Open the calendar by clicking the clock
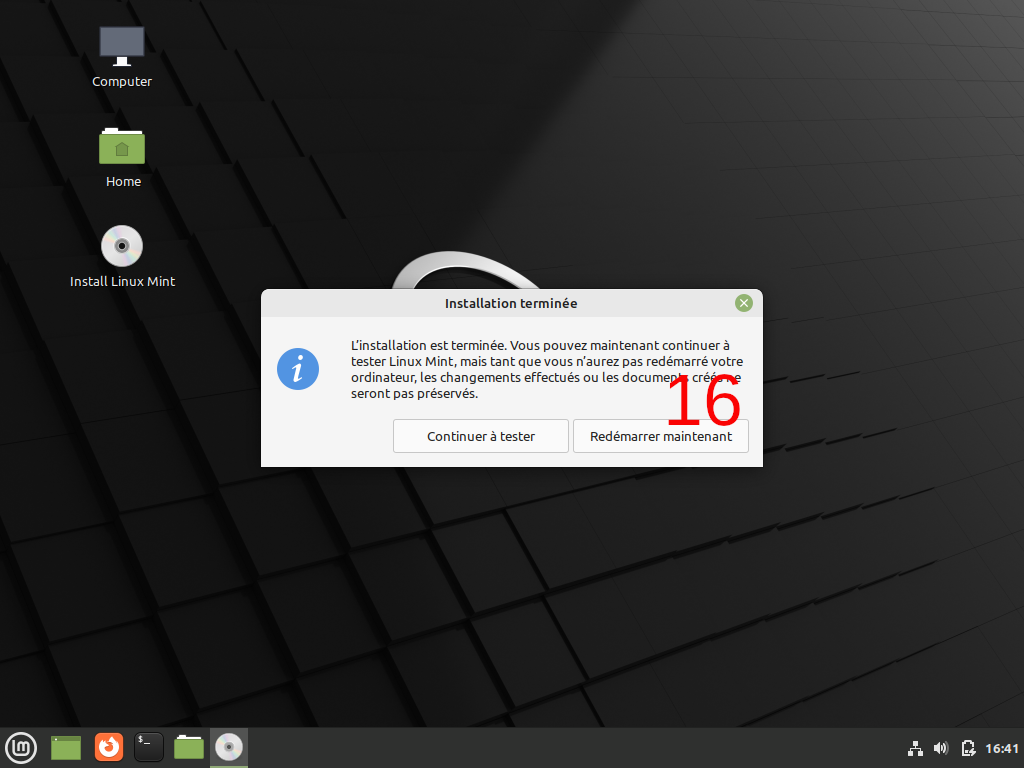Screen dimensions: 1024x768 (999, 747)
